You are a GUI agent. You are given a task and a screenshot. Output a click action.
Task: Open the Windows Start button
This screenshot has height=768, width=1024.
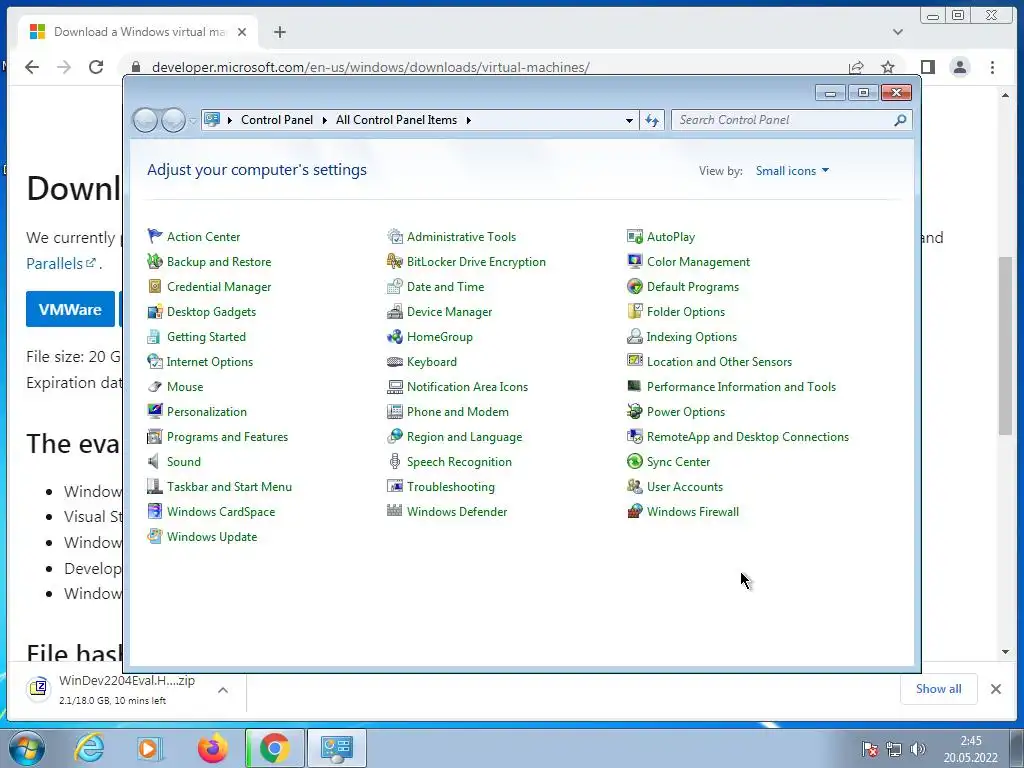click(26, 748)
